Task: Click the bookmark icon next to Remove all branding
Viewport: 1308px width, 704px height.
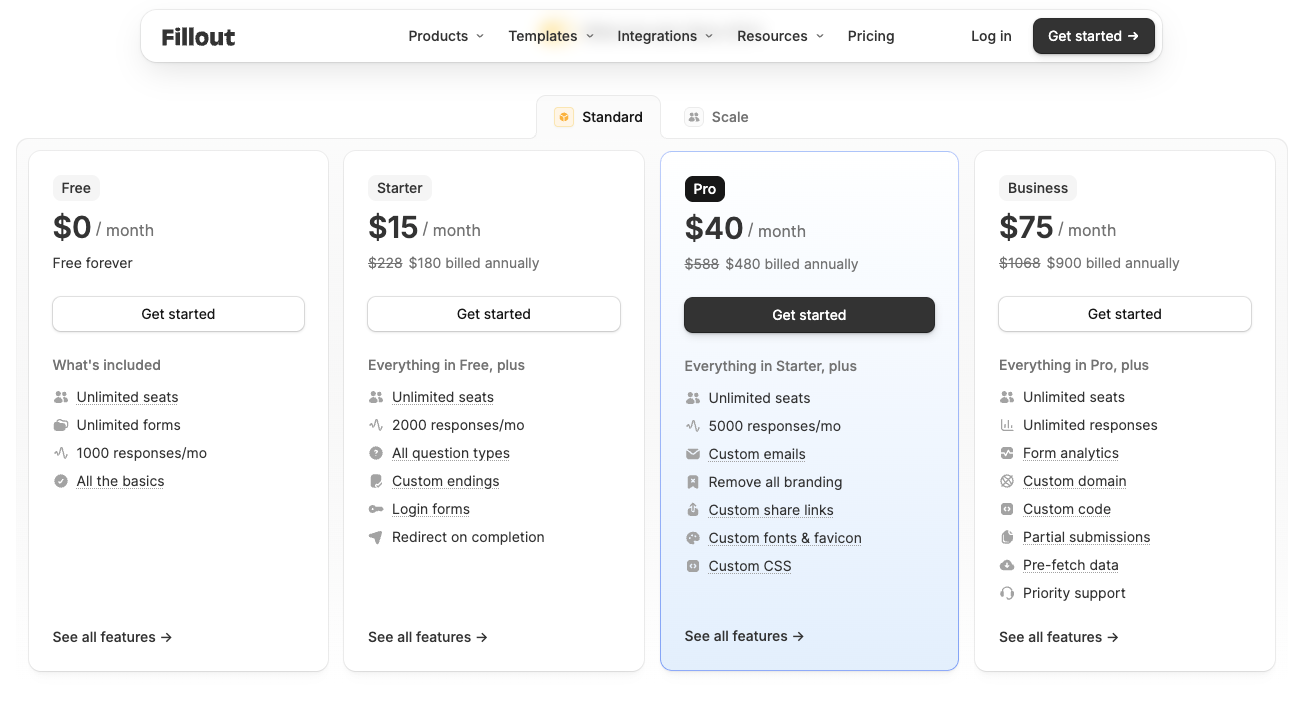Action: click(x=692, y=482)
